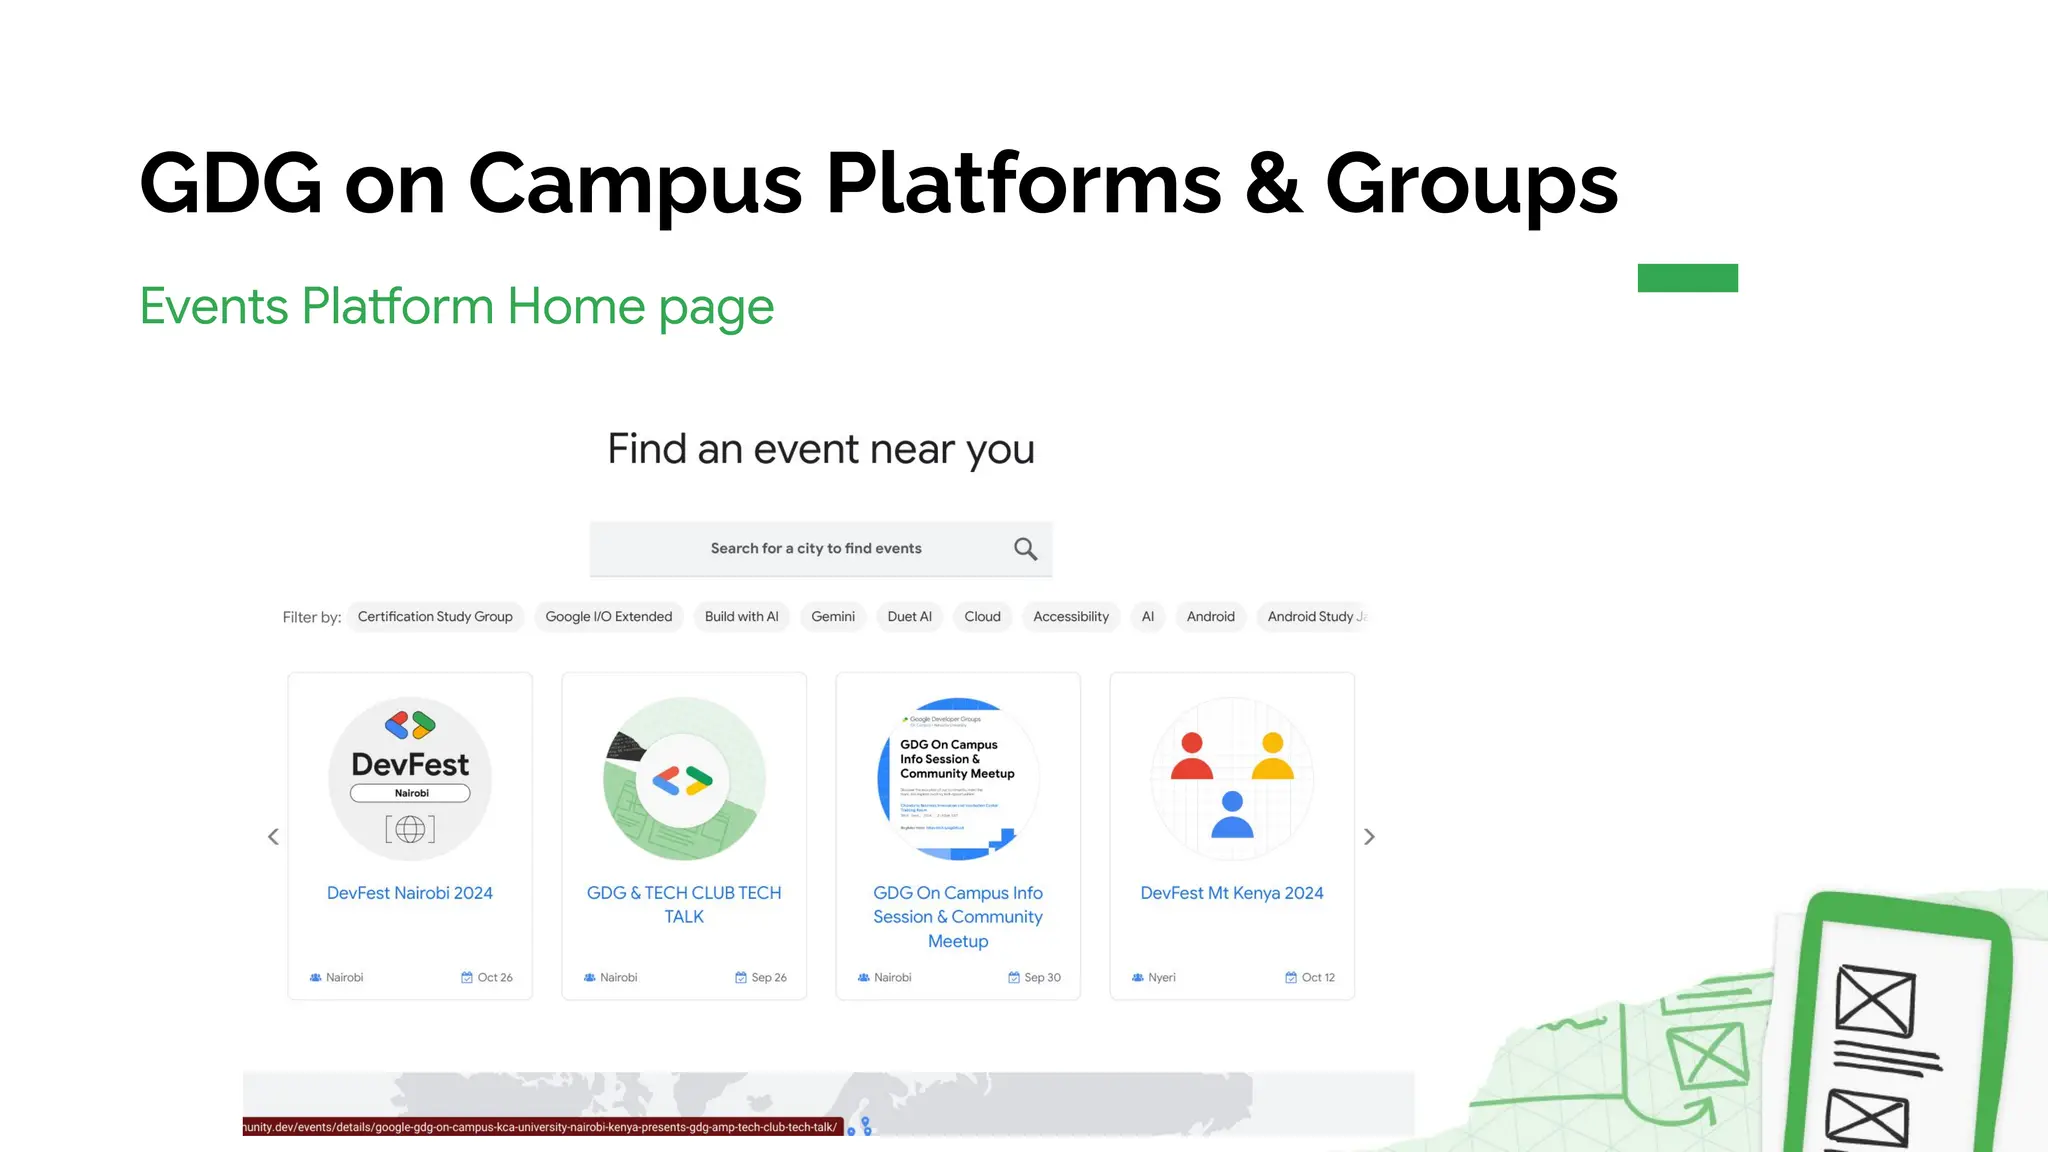Click group icon beside Nyeri
Screen dimensions: 2048x1152
click(1137, 978)
